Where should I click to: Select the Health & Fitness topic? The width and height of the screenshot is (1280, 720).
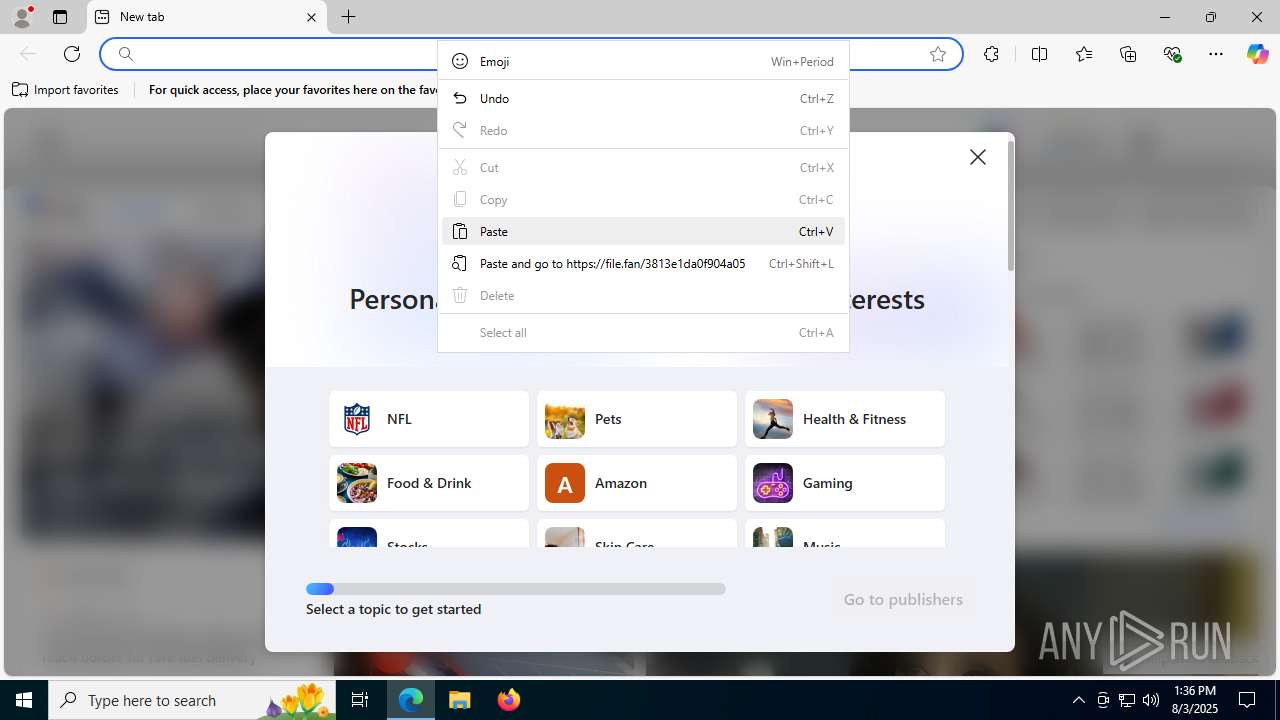845,419
